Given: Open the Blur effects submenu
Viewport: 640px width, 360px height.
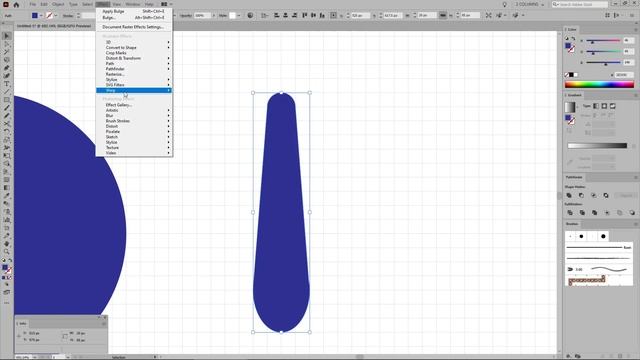Looking at the screenshot, I should (134, 116).
